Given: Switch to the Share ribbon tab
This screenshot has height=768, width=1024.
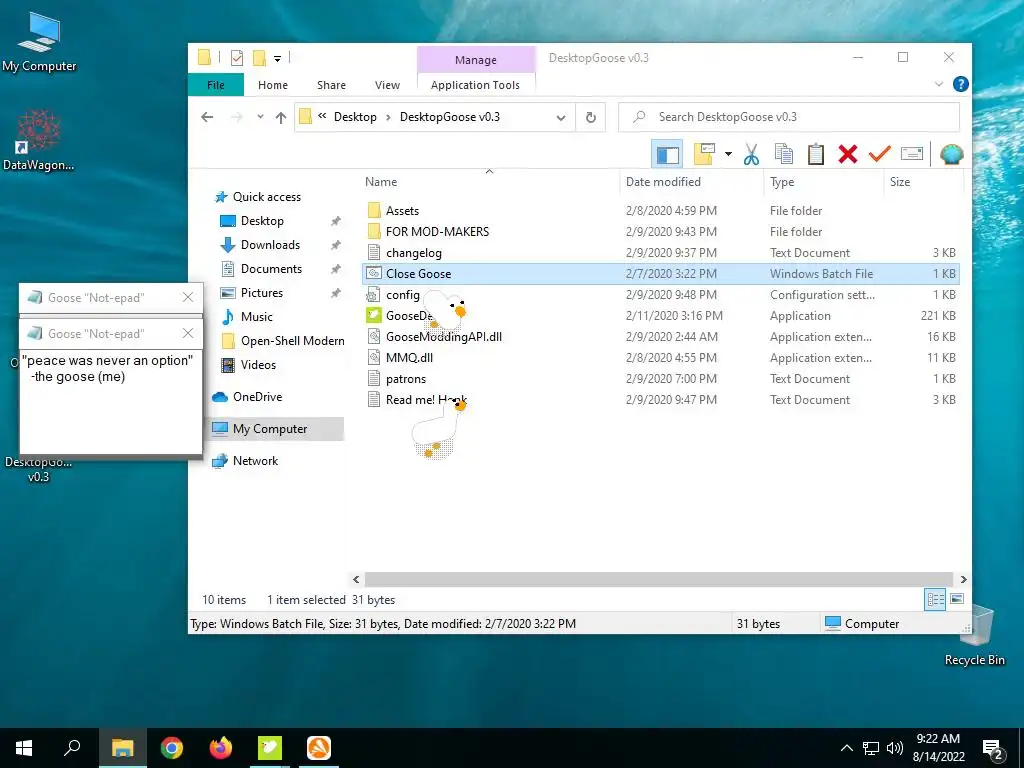Looking at the screenshot, I should [331, 85].
